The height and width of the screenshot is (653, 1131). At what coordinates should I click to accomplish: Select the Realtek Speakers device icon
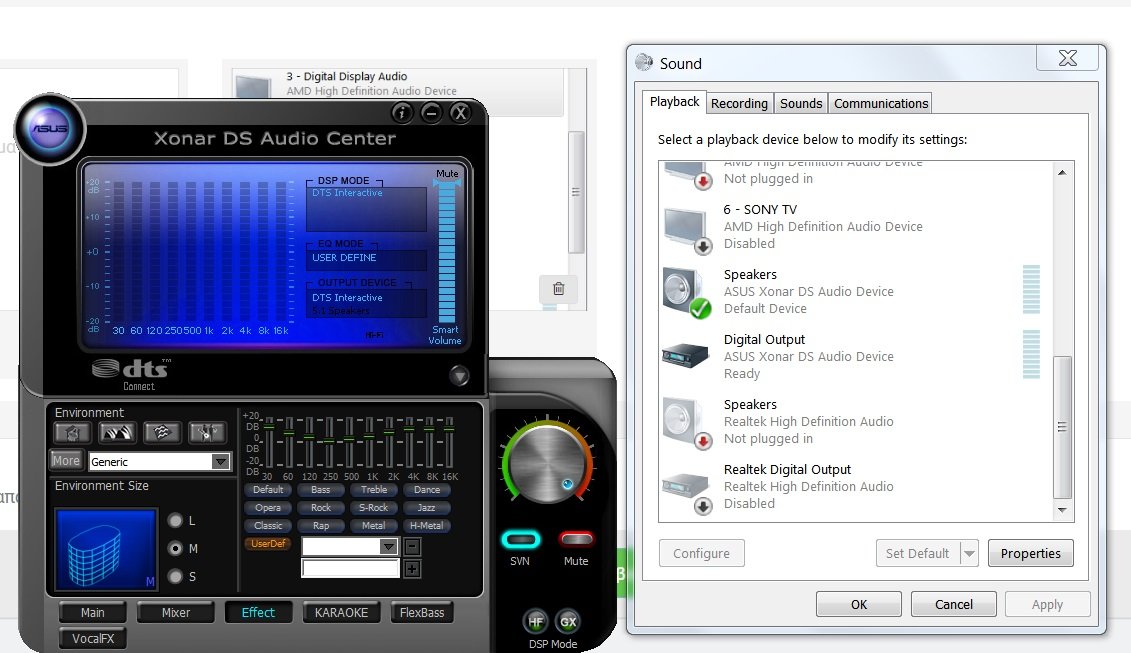click(x=686, y=423)
